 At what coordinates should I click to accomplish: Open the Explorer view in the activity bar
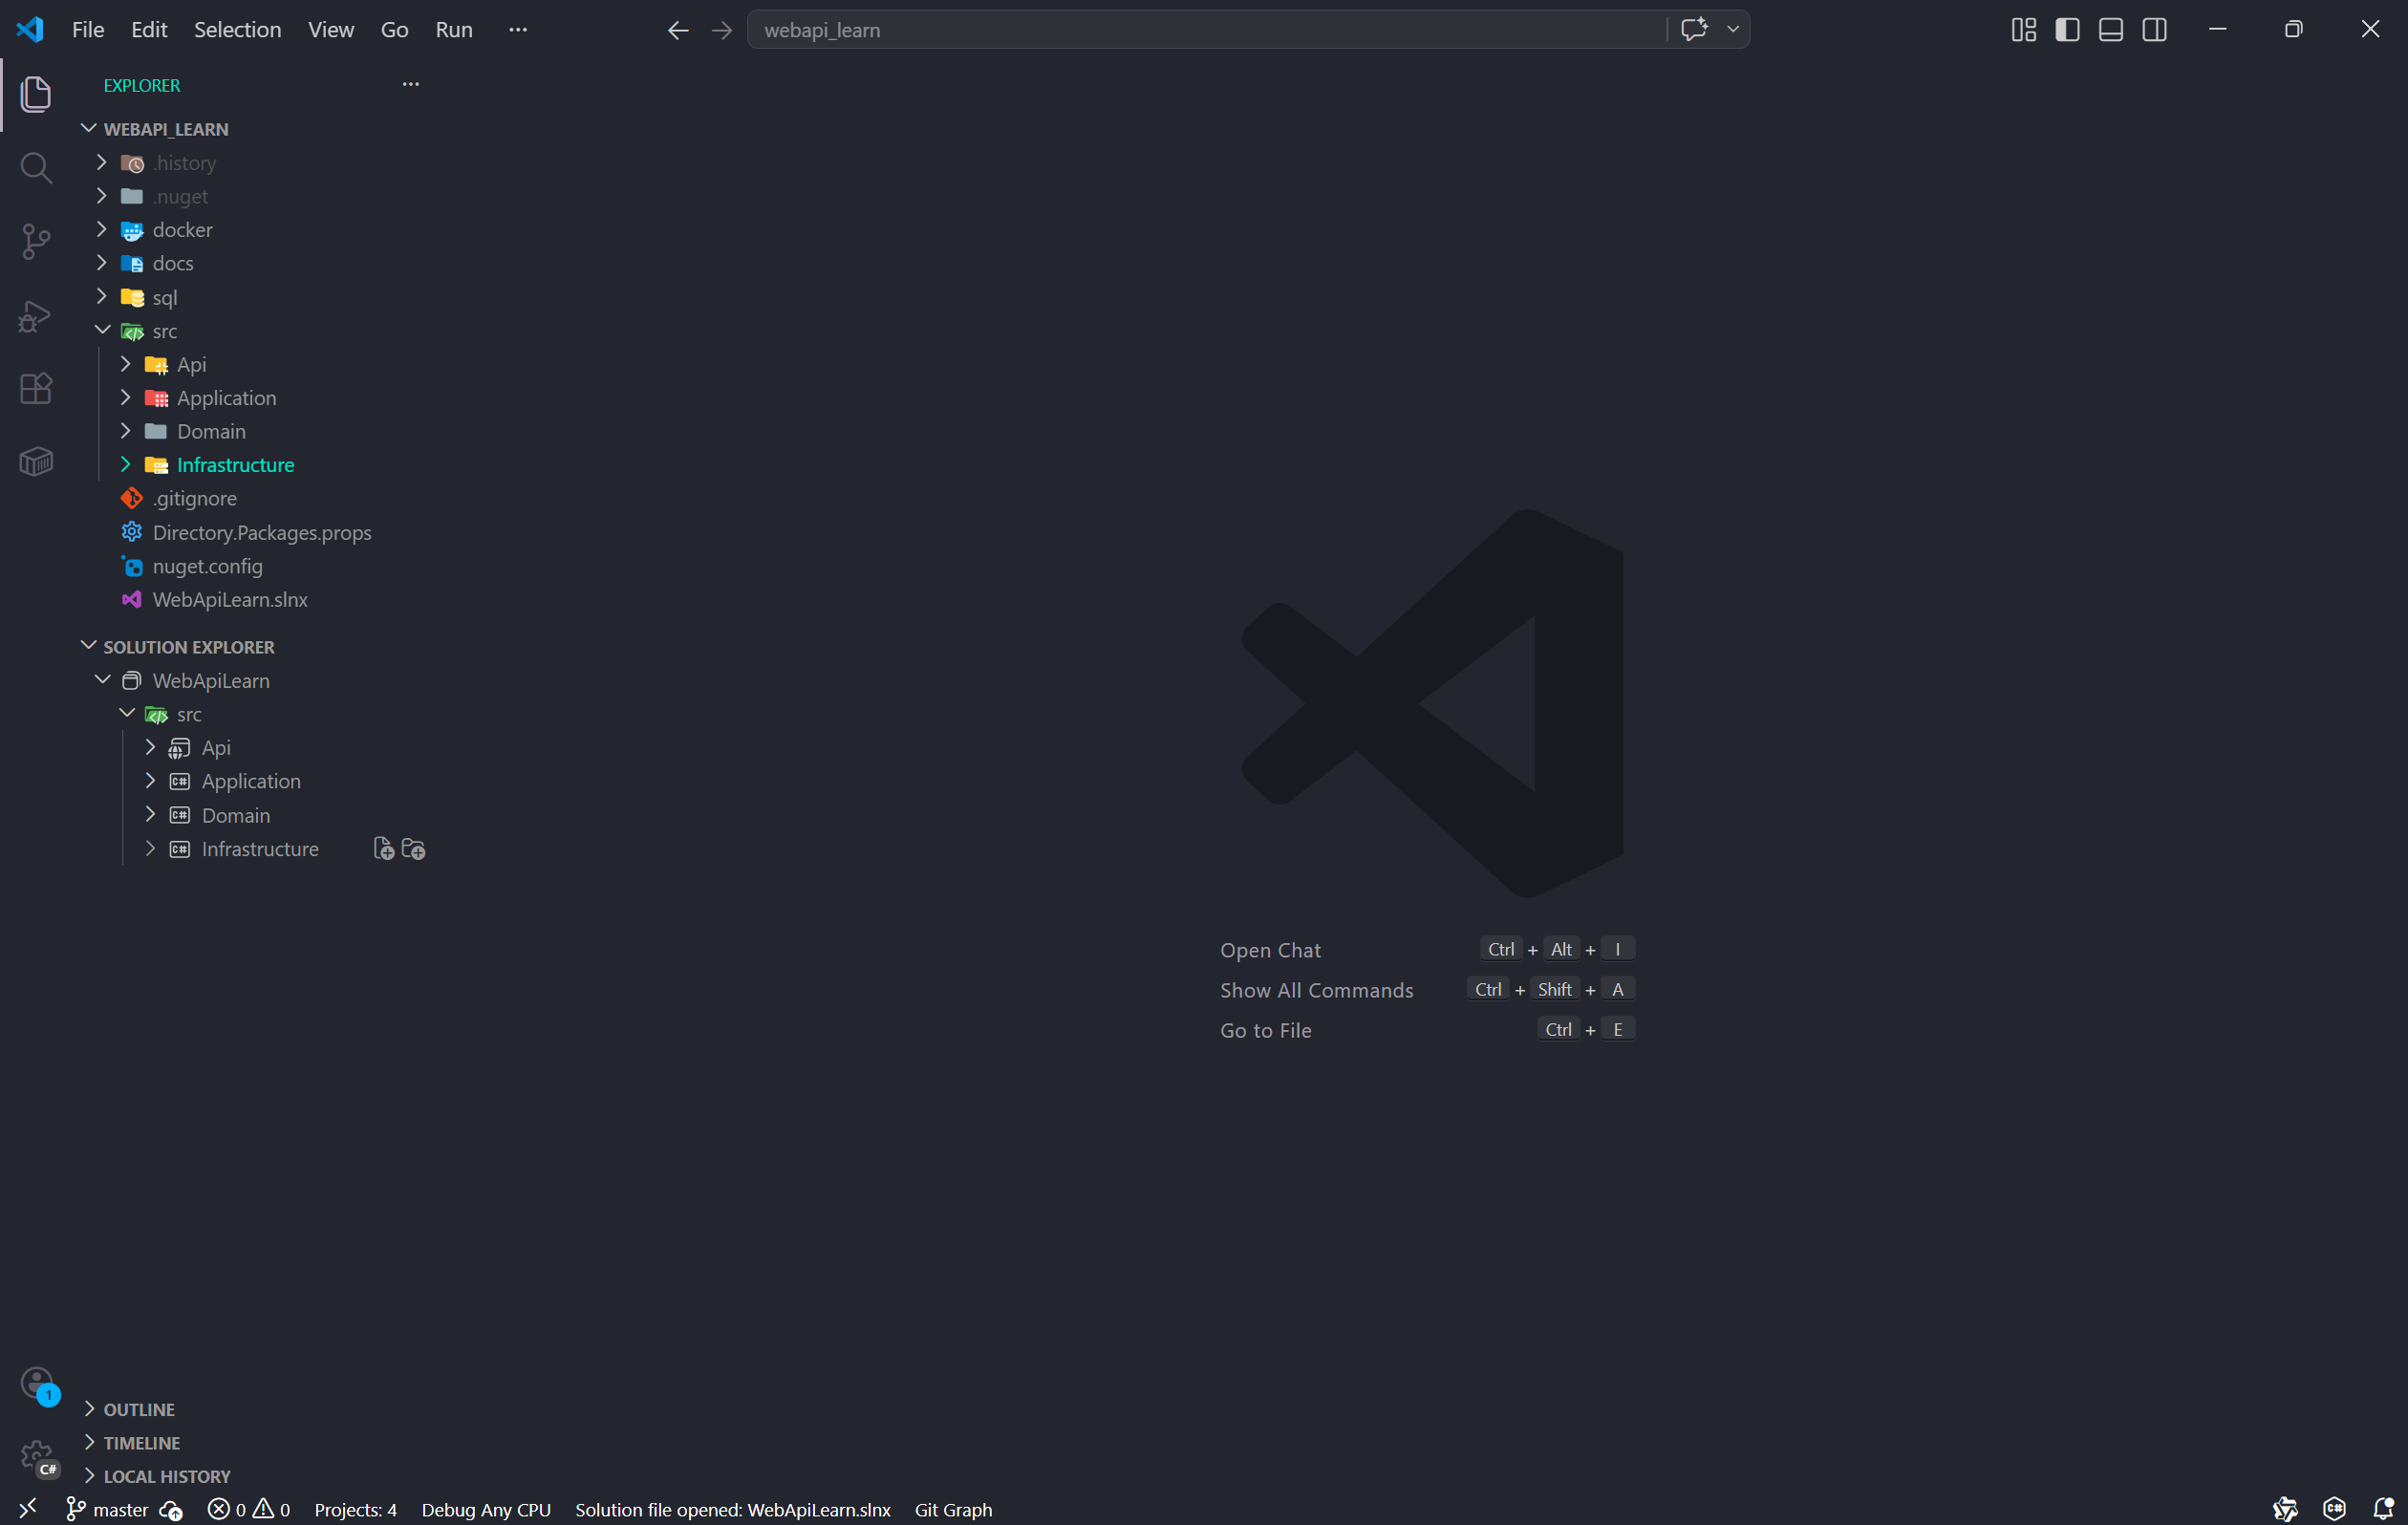click(x=36, y=94)
